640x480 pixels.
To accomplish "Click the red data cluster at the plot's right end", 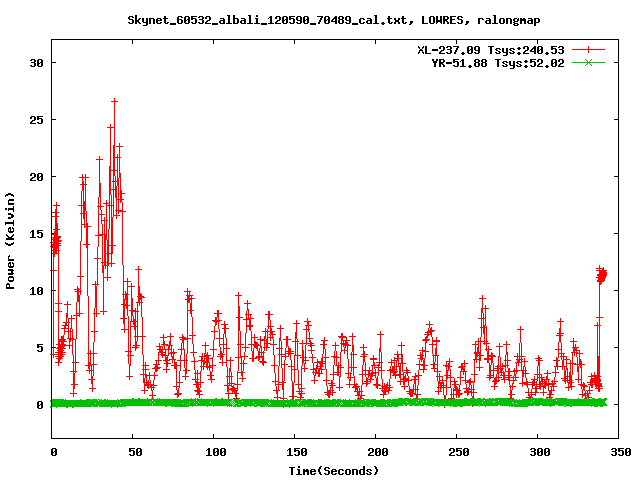I will pyautogui.click(x=602, y=276).
